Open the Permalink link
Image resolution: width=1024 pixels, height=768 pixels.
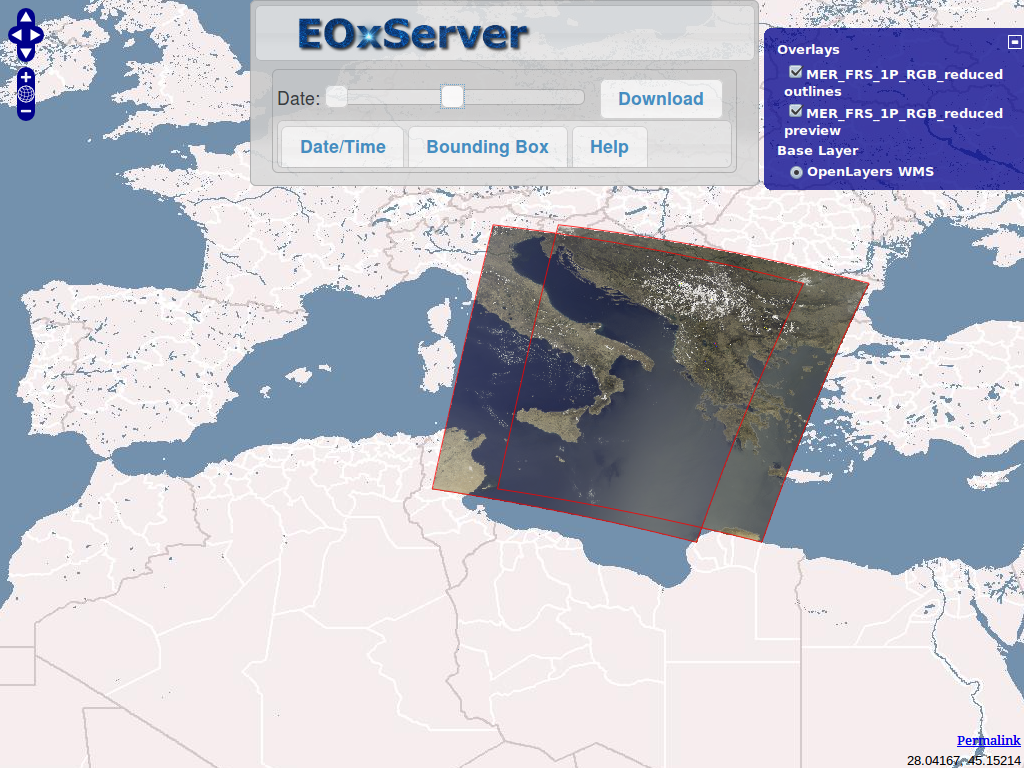(988, 740)
